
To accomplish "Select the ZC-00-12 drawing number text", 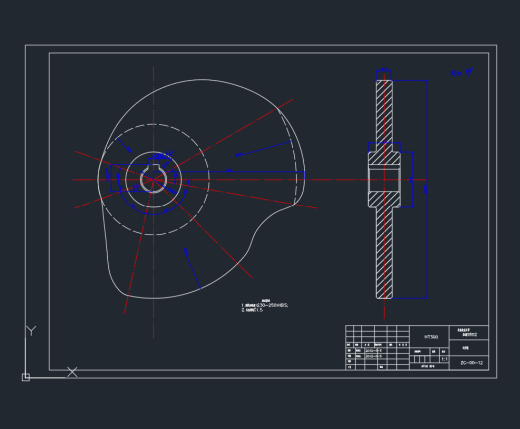I will (471, 363).
